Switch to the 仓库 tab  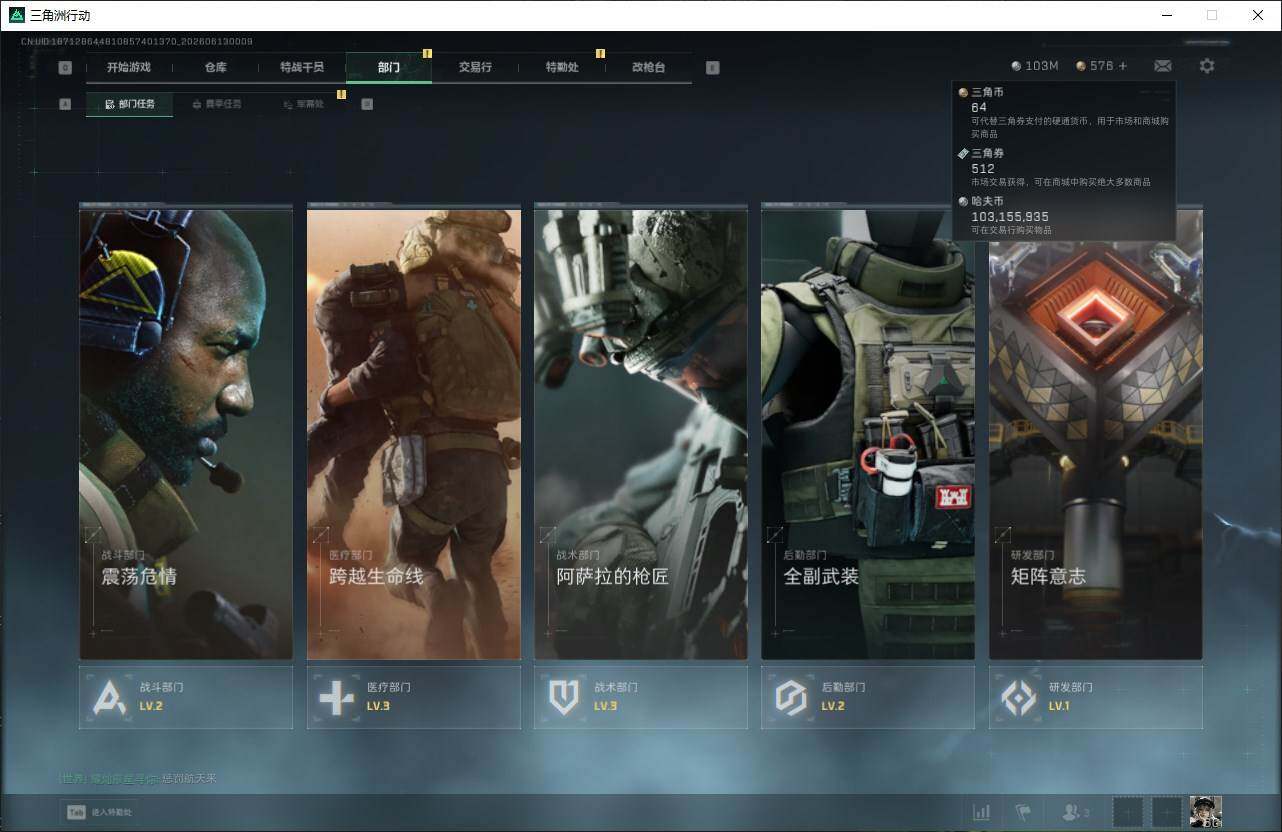(x=216, y=67)
